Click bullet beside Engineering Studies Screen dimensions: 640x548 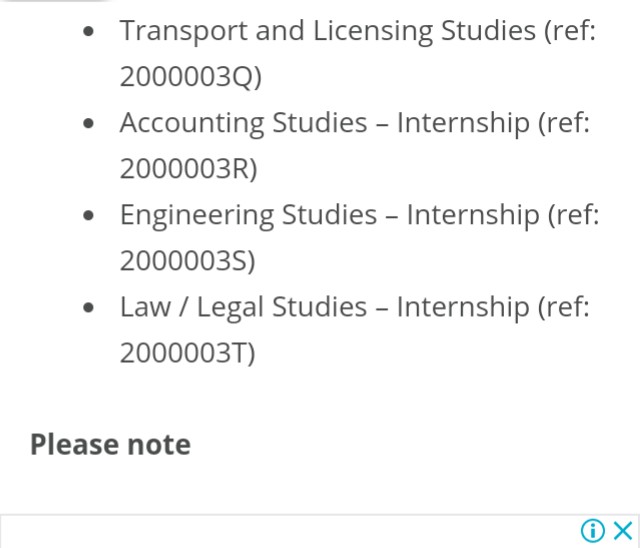pyautogui.click(x=92, y=216)
